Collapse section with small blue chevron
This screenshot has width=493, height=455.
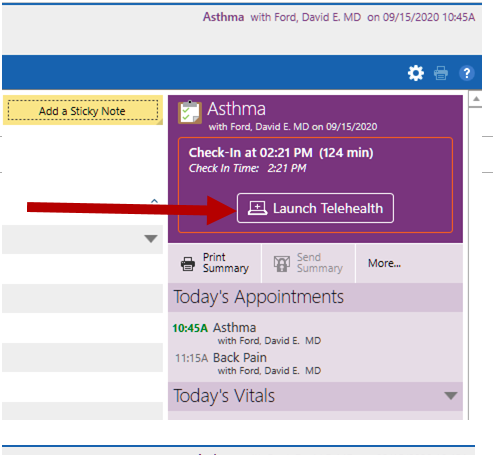click(x=154, y=201)
